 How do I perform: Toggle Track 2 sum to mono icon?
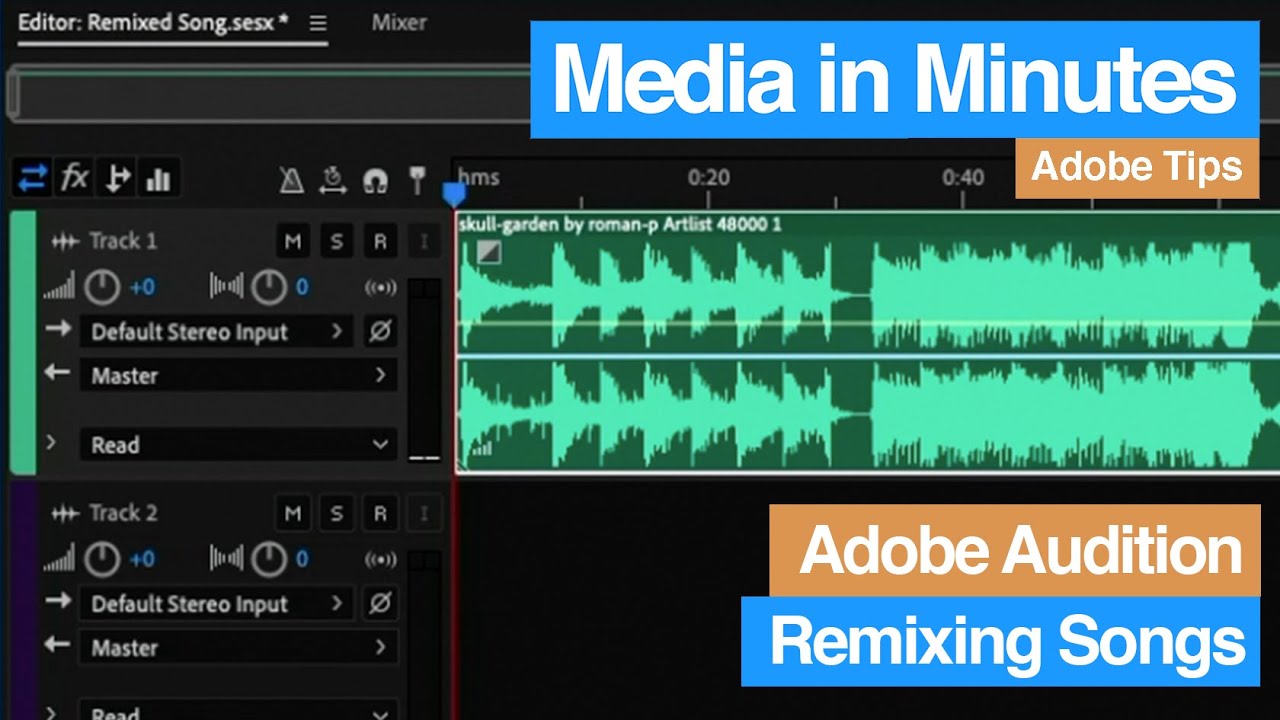(x=380, y=560)
